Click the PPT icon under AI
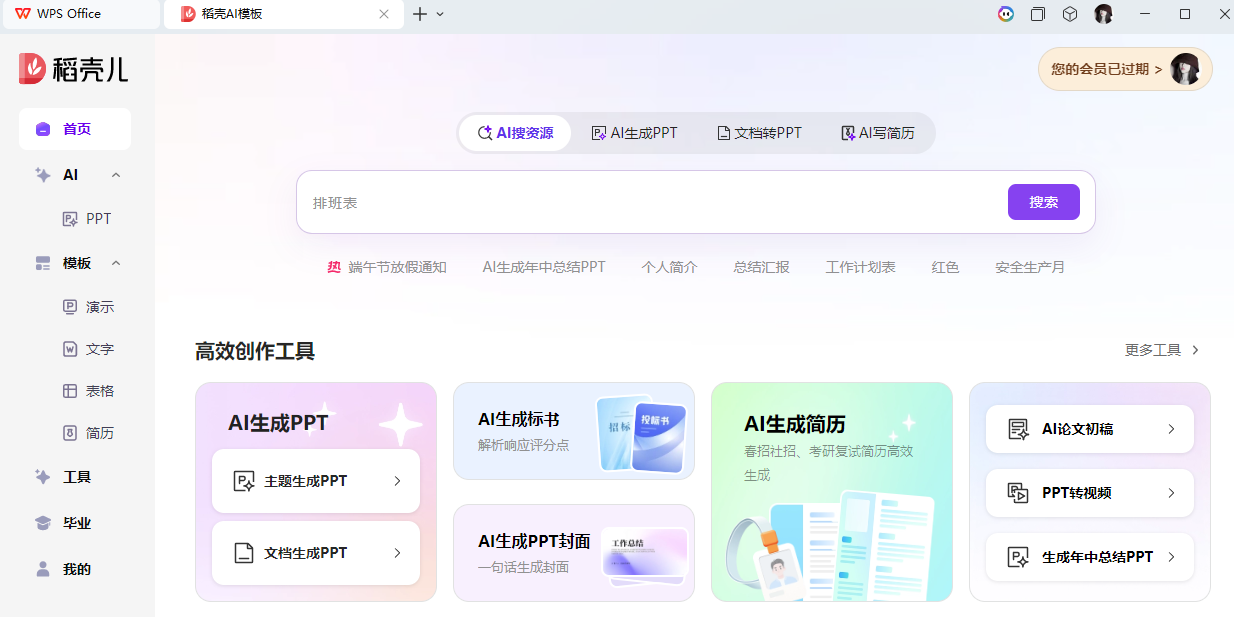 tap(70, 219)
